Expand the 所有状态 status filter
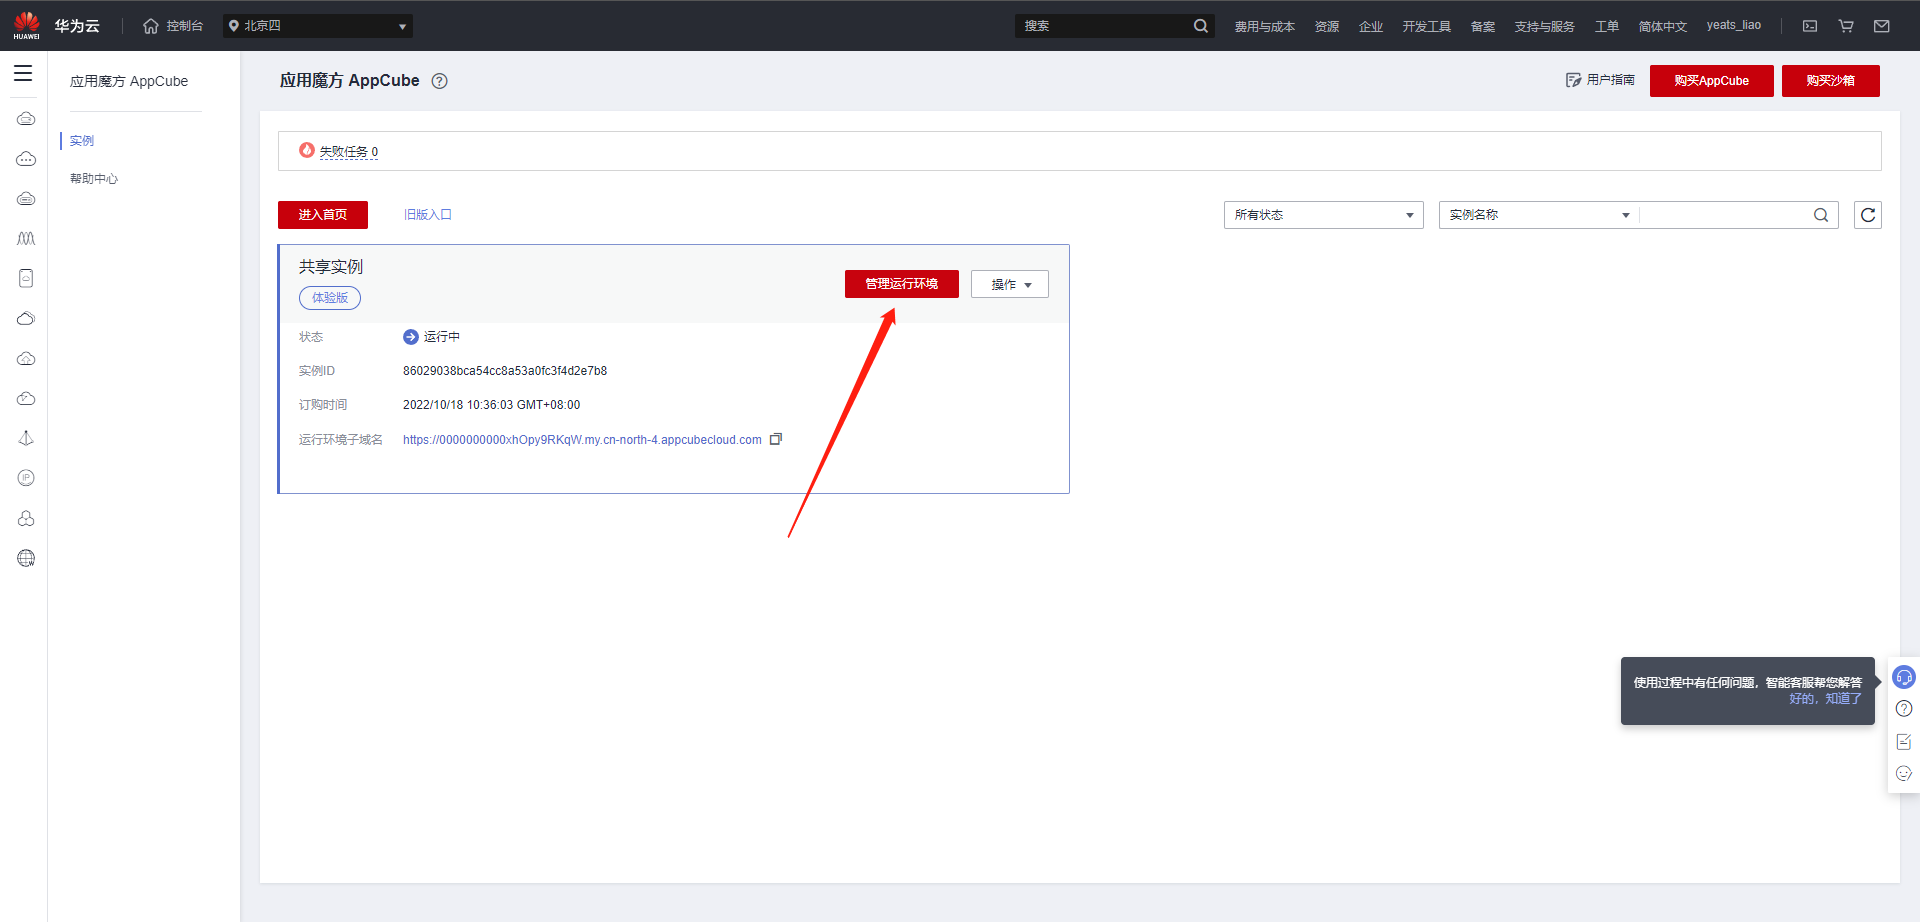This screenshot has width=1920, height=922. 1324,215
